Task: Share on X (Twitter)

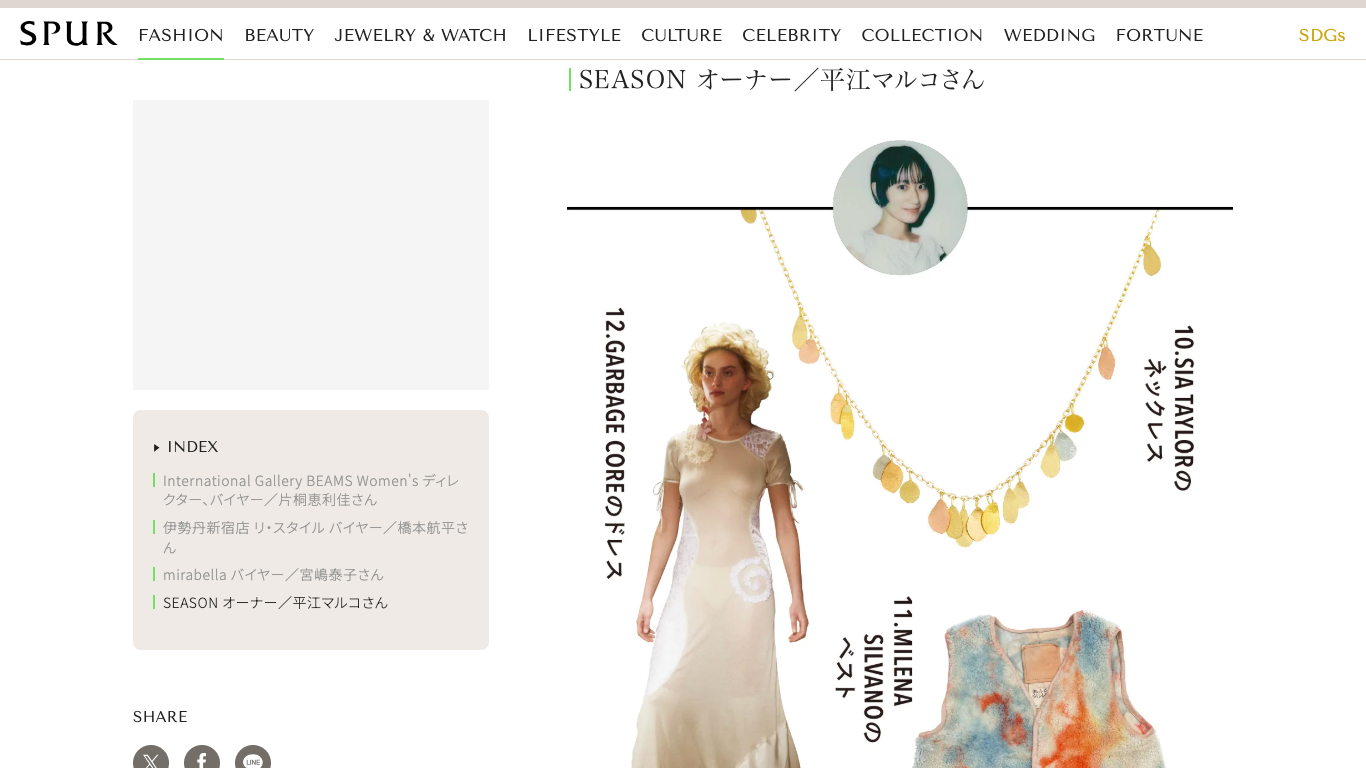Action: pos(151,762)
